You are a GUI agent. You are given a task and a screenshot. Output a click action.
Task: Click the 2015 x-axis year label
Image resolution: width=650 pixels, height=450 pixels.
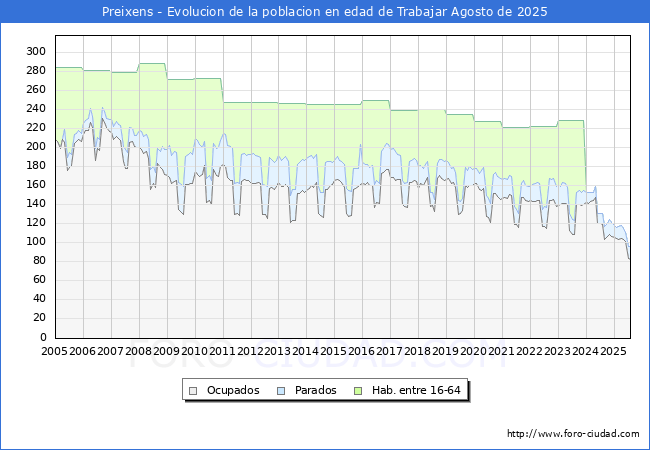point(333,351)
